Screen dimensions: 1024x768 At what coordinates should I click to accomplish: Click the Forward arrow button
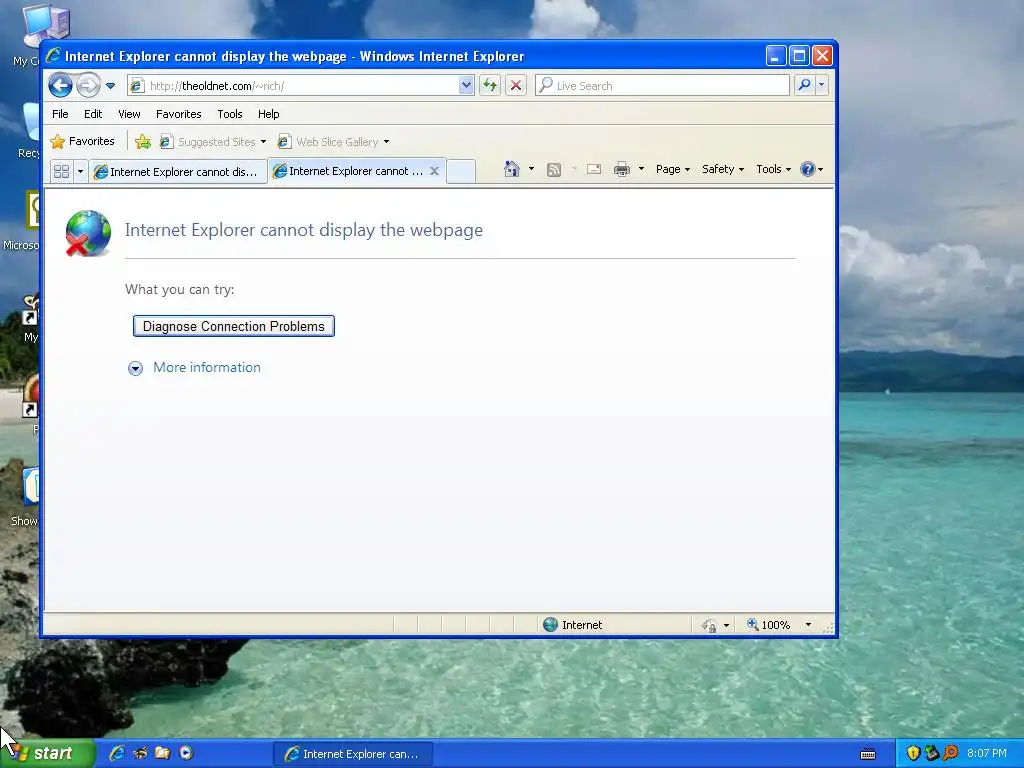pos(88,86)
